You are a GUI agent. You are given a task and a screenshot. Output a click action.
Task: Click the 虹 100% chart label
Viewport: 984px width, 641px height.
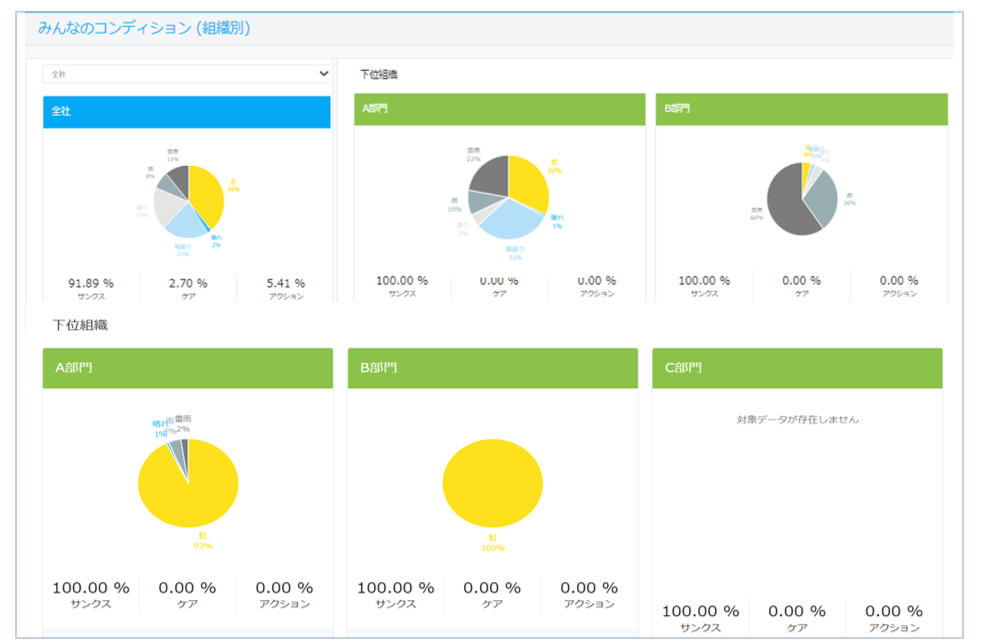click(x=493, y=542)
